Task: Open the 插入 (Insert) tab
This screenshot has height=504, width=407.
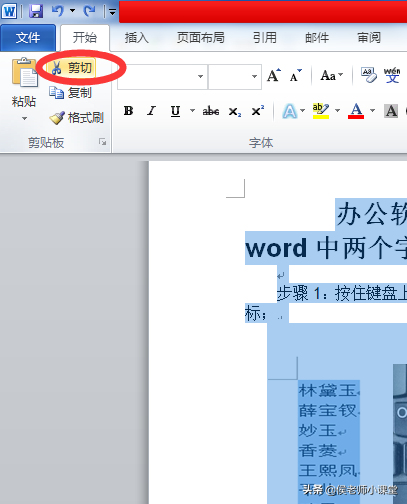Action: point(137,38)
